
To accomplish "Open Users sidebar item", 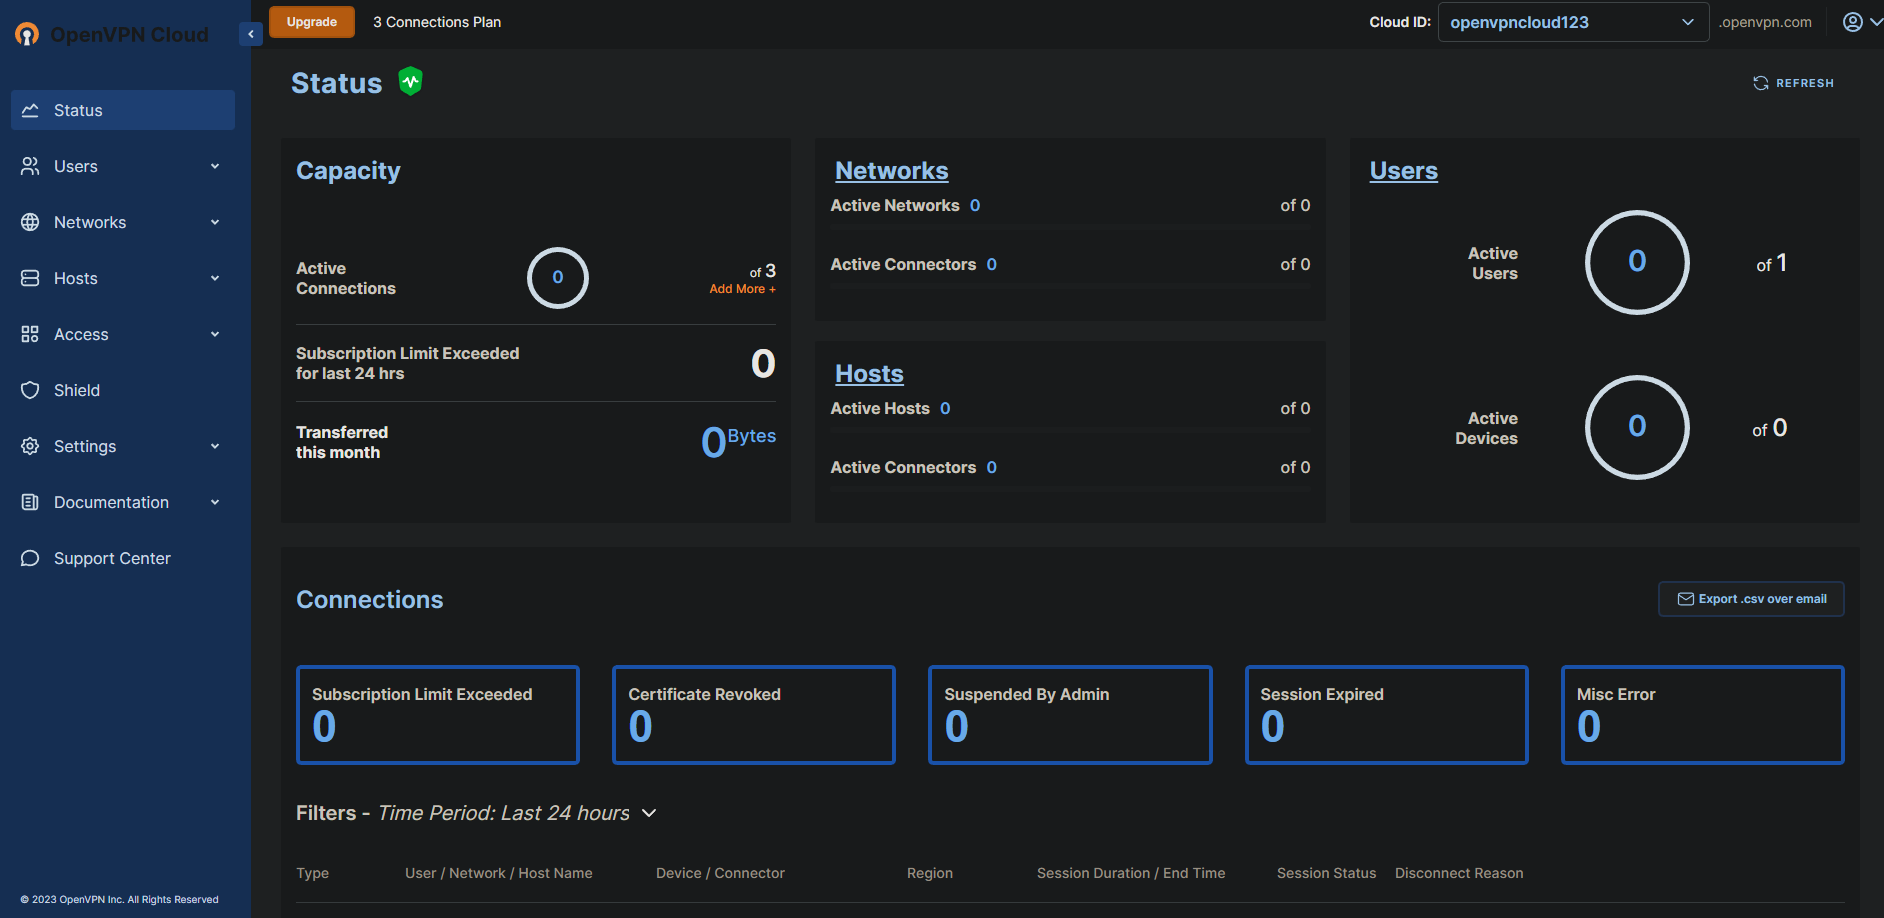I will 123,166.
